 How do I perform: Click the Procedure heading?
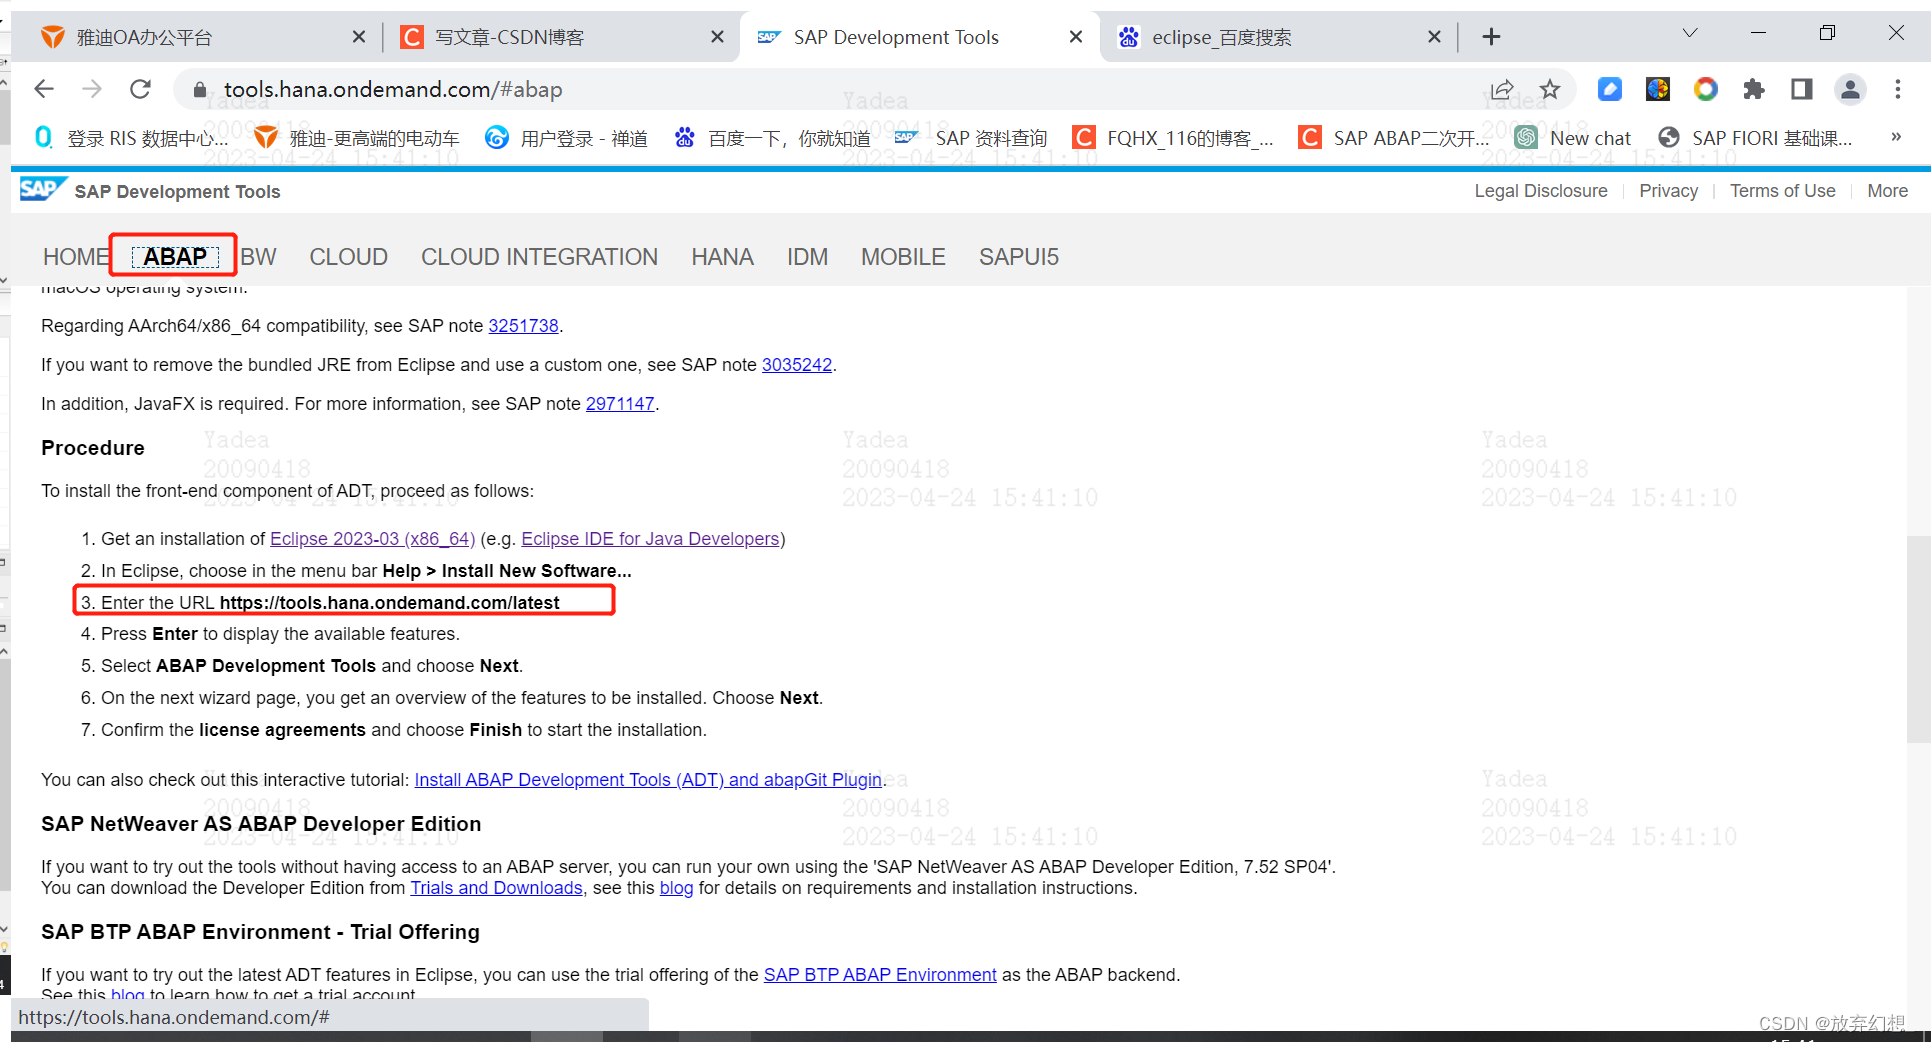tap(93, 448)
